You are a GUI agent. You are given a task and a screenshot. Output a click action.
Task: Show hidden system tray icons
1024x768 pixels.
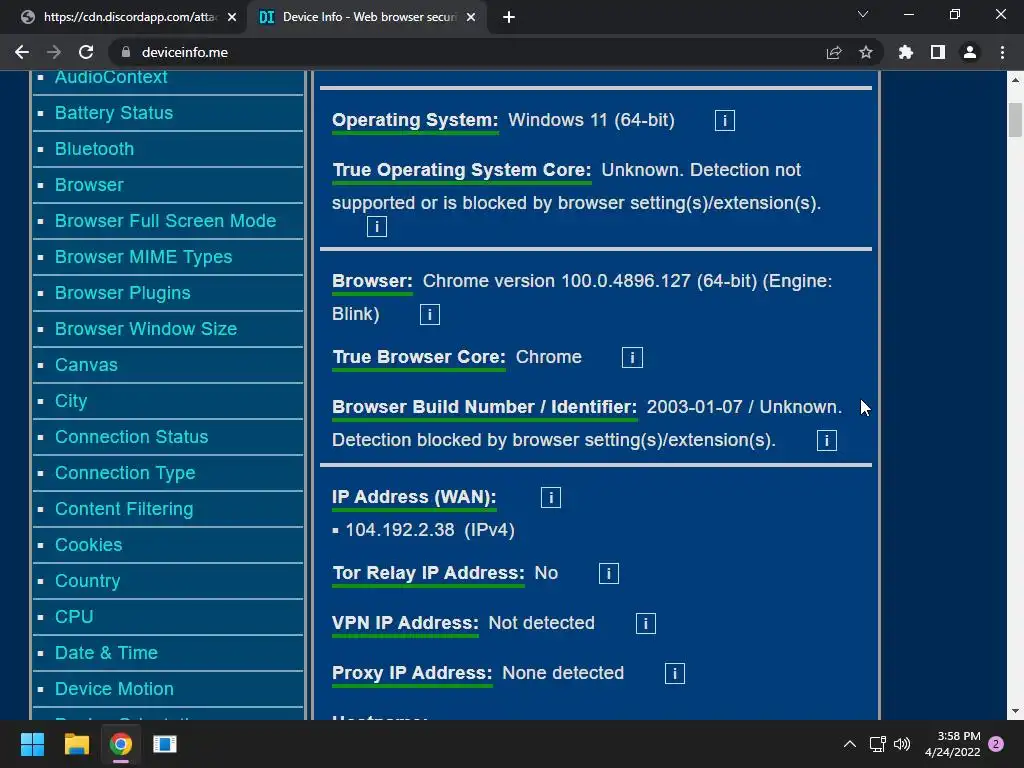[x=850, y=744]
